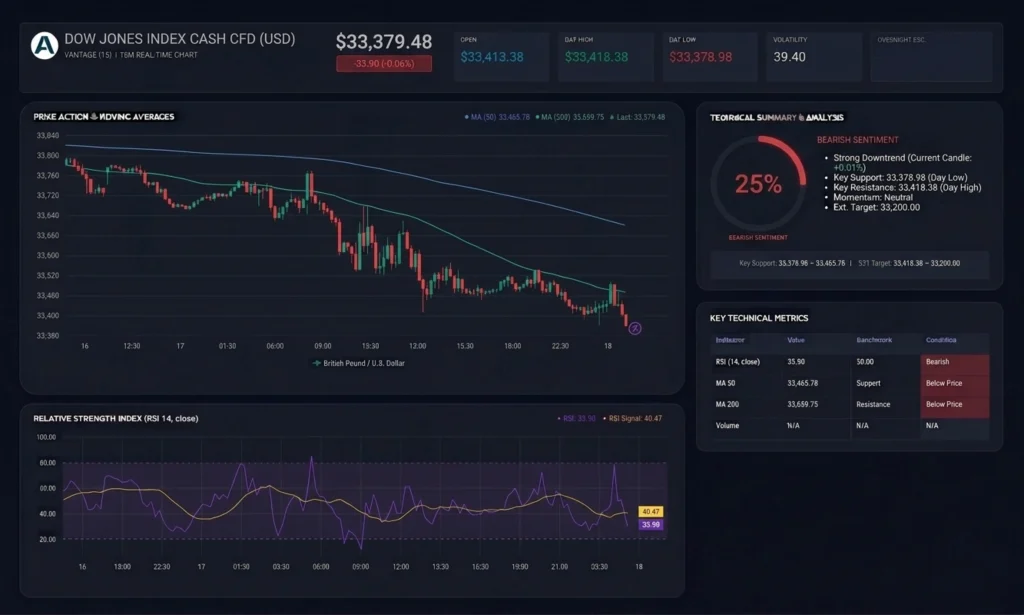Click the Indicator column header in metrics table
The width and height of the screenshot is (1024, 615).
tap(730, 340)
